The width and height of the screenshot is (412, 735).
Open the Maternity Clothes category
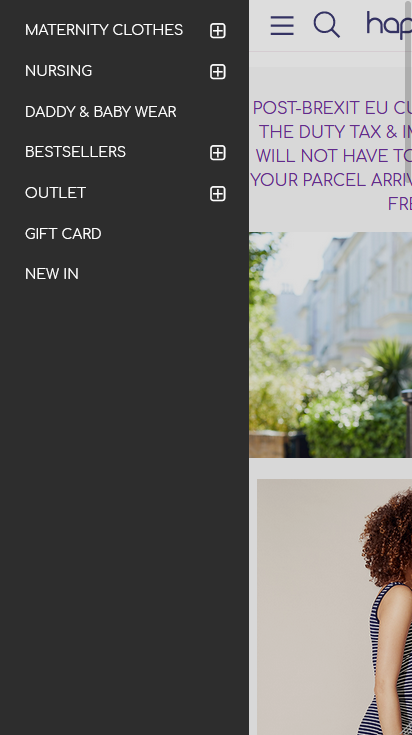click(x=104, y=30)
